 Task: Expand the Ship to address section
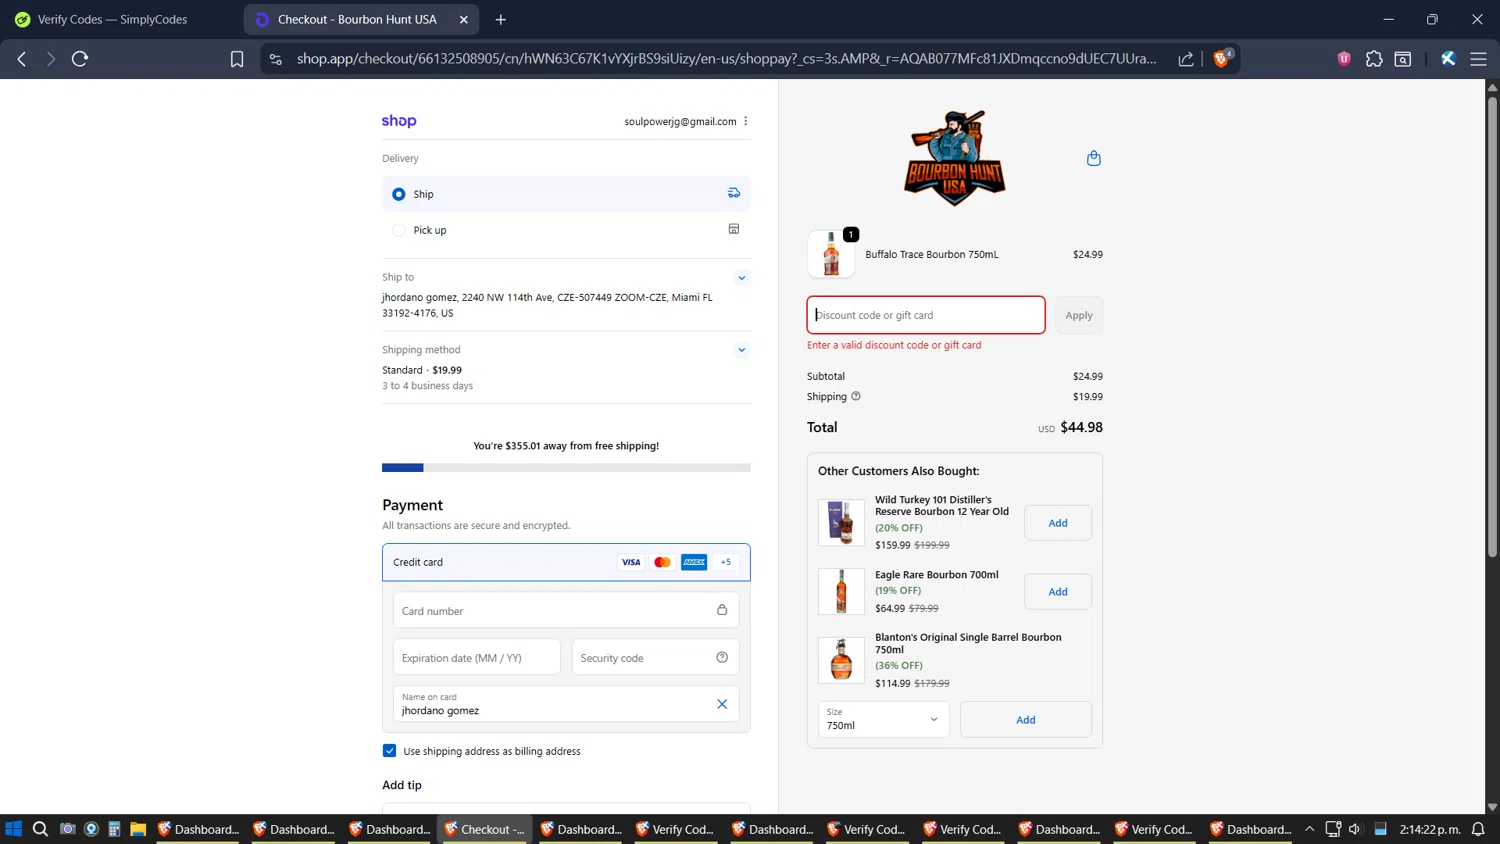tap(742, 278)
